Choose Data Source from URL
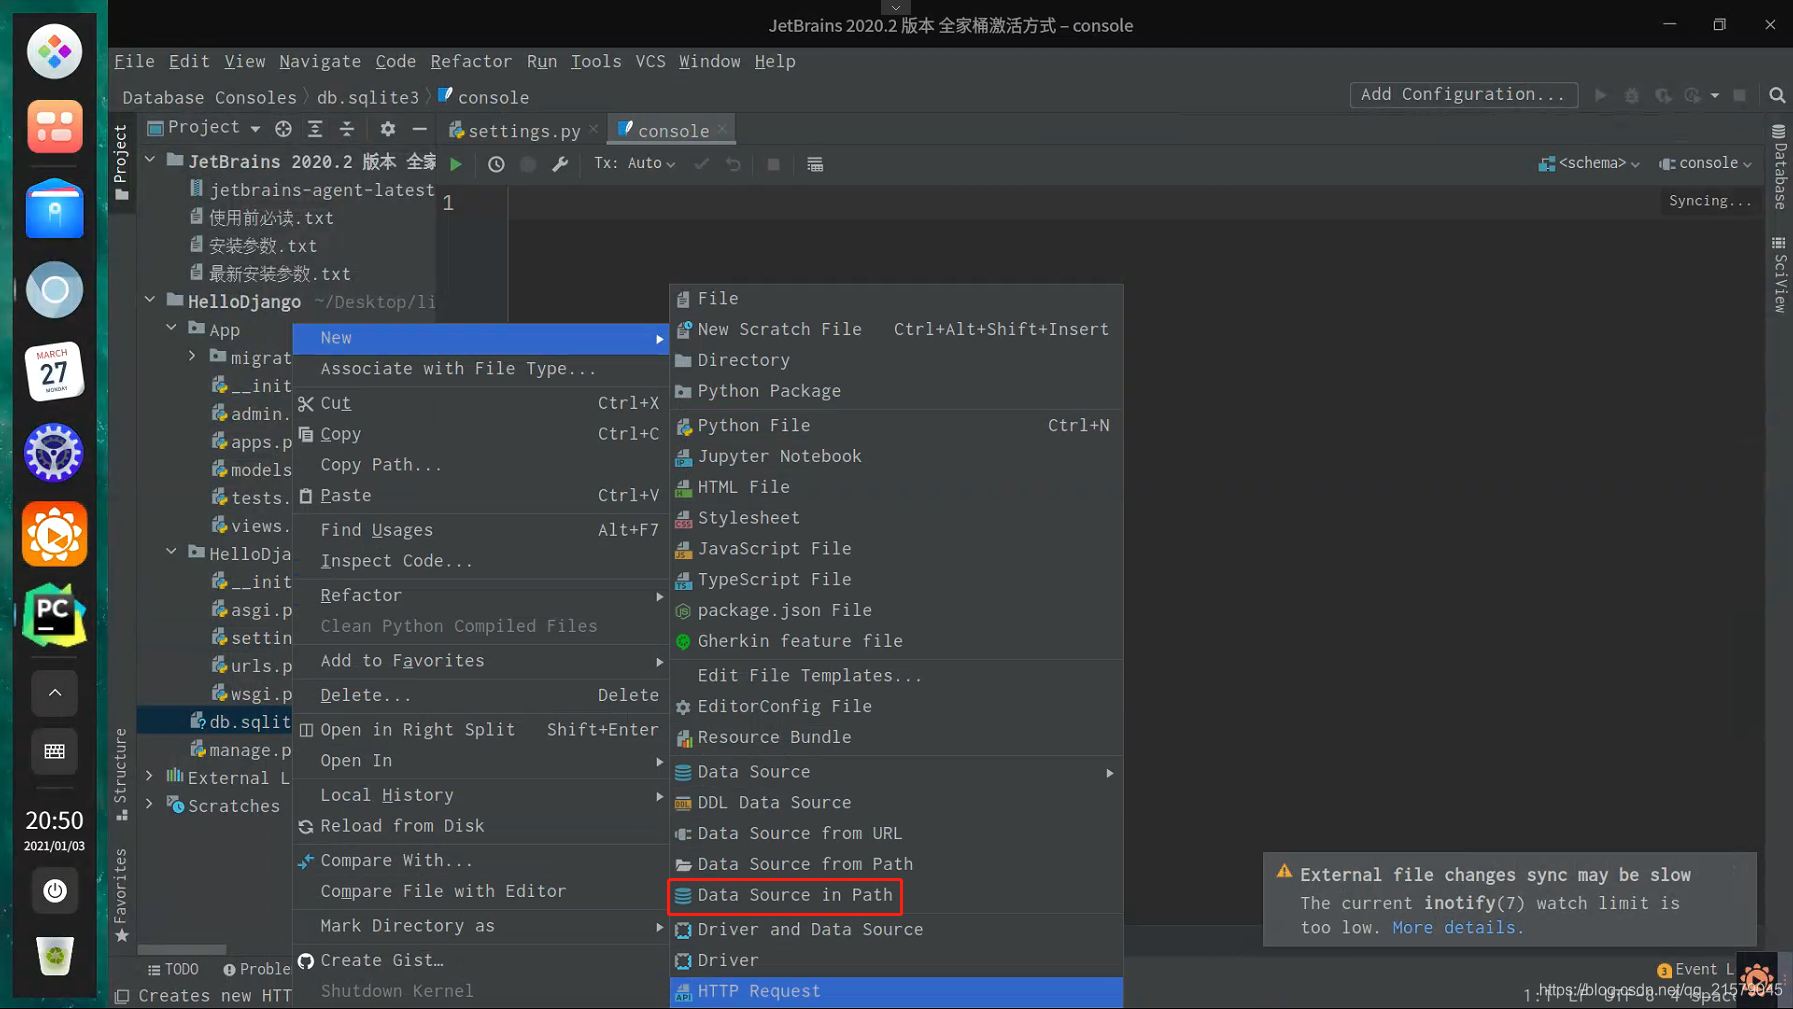The image size is (1793, 1009). [x=896, y=833]
